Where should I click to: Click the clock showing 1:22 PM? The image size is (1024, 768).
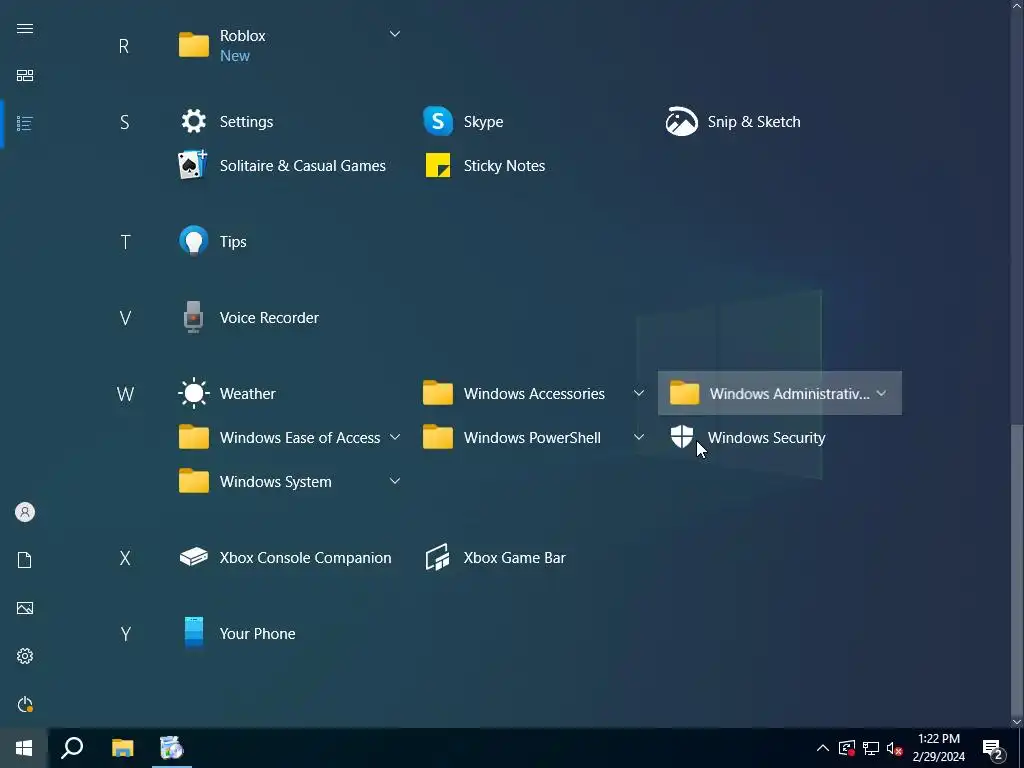tap(938, 739)
